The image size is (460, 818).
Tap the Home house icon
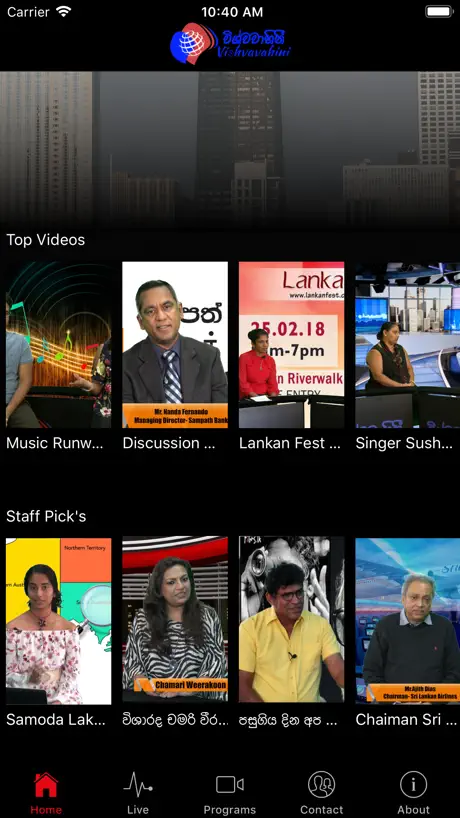[x=46, y=785]
